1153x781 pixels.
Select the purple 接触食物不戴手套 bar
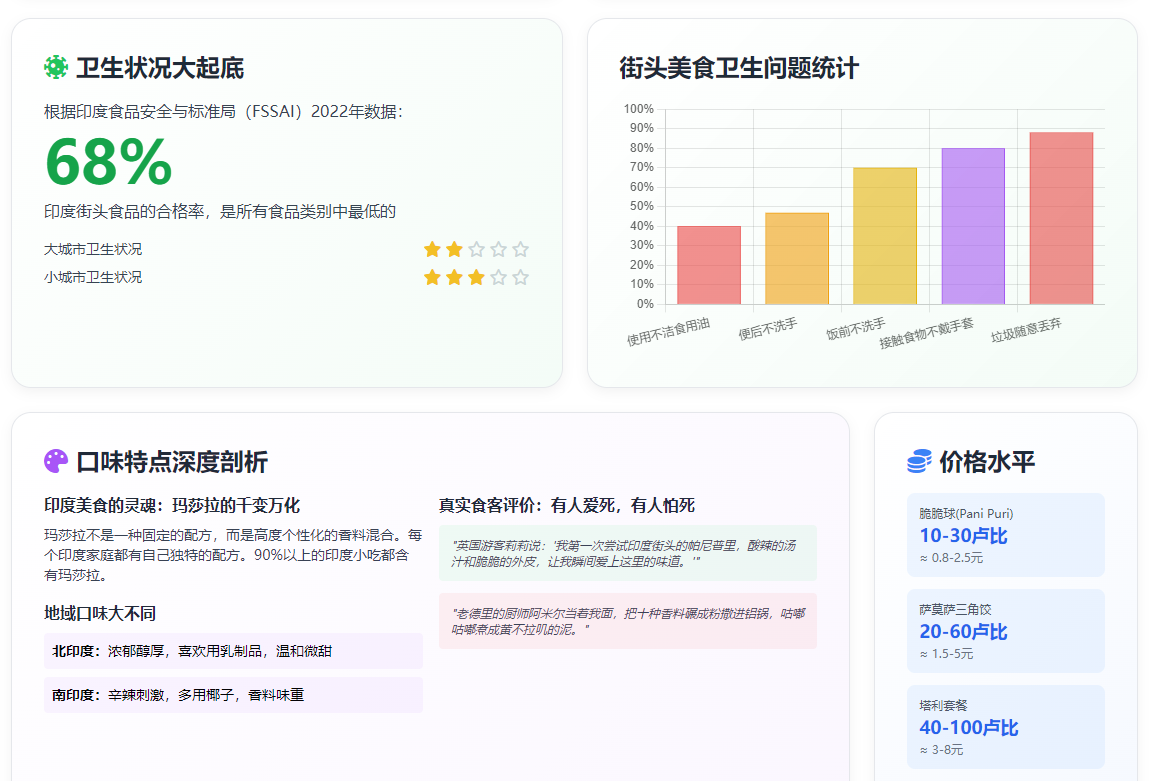tap(973, 226)
